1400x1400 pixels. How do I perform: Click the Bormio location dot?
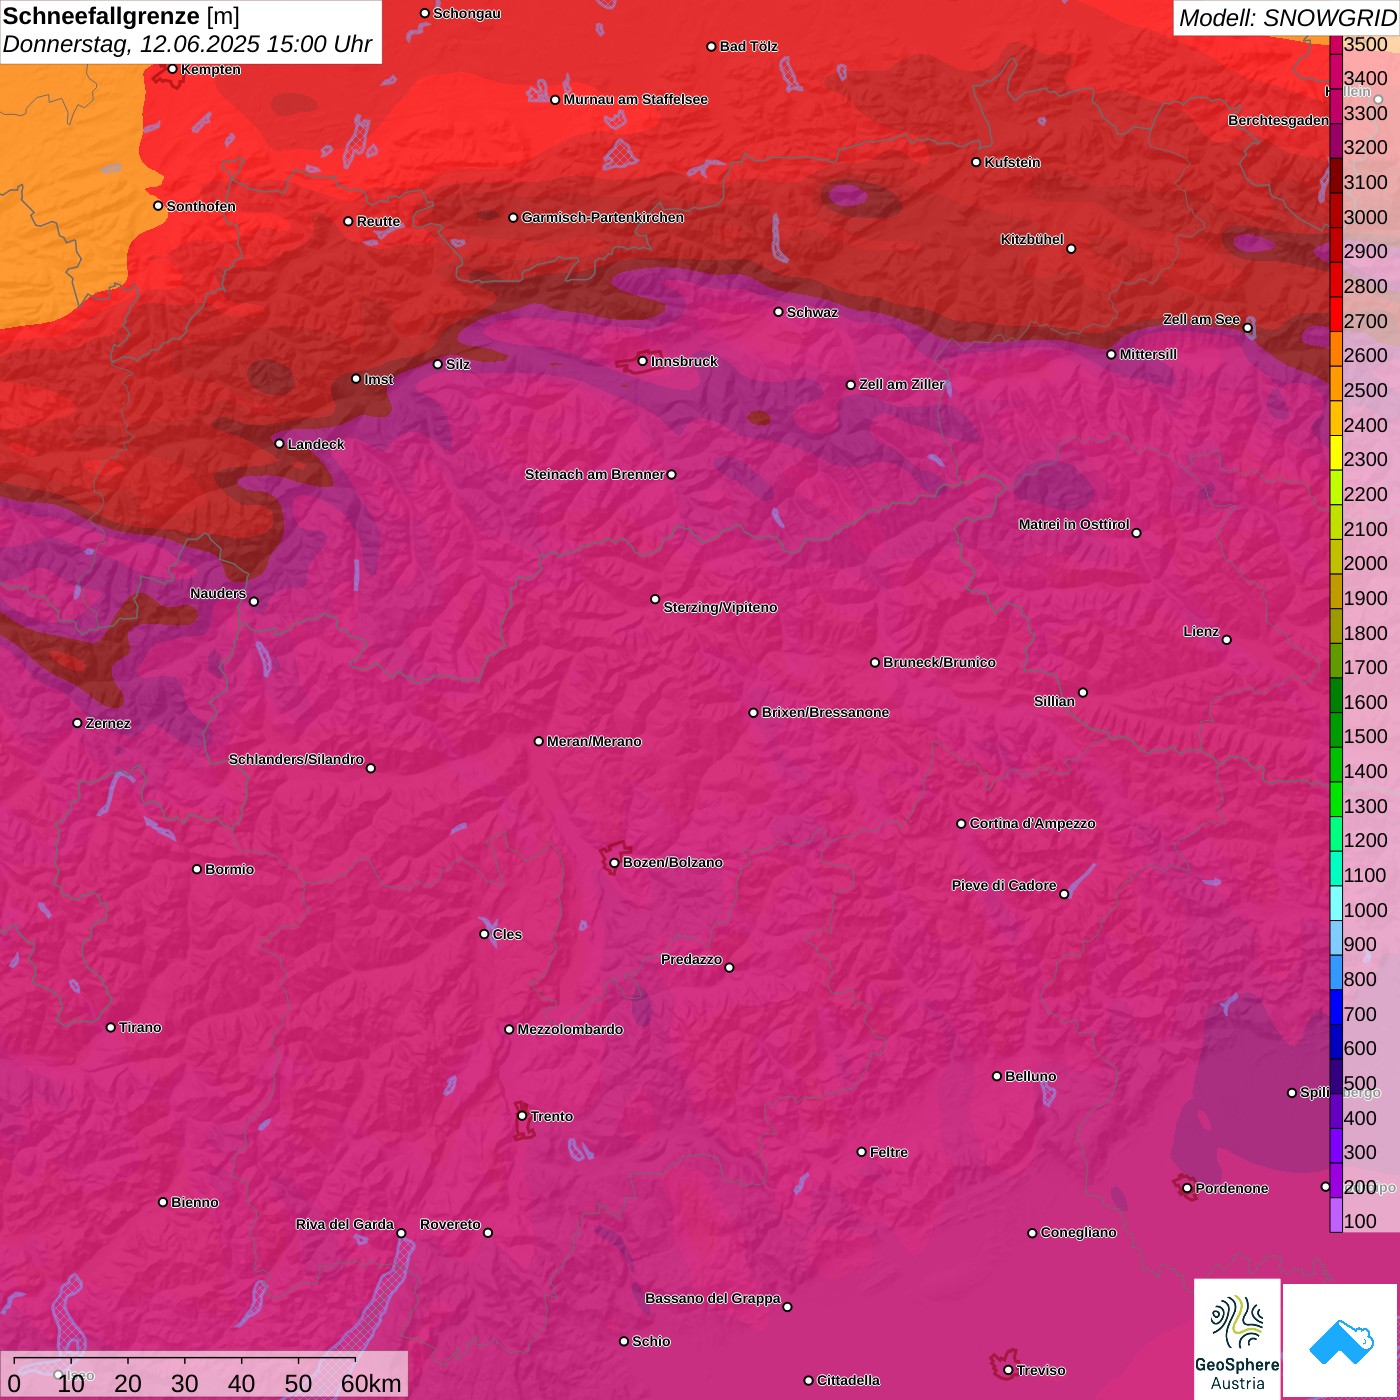[197, 869]
